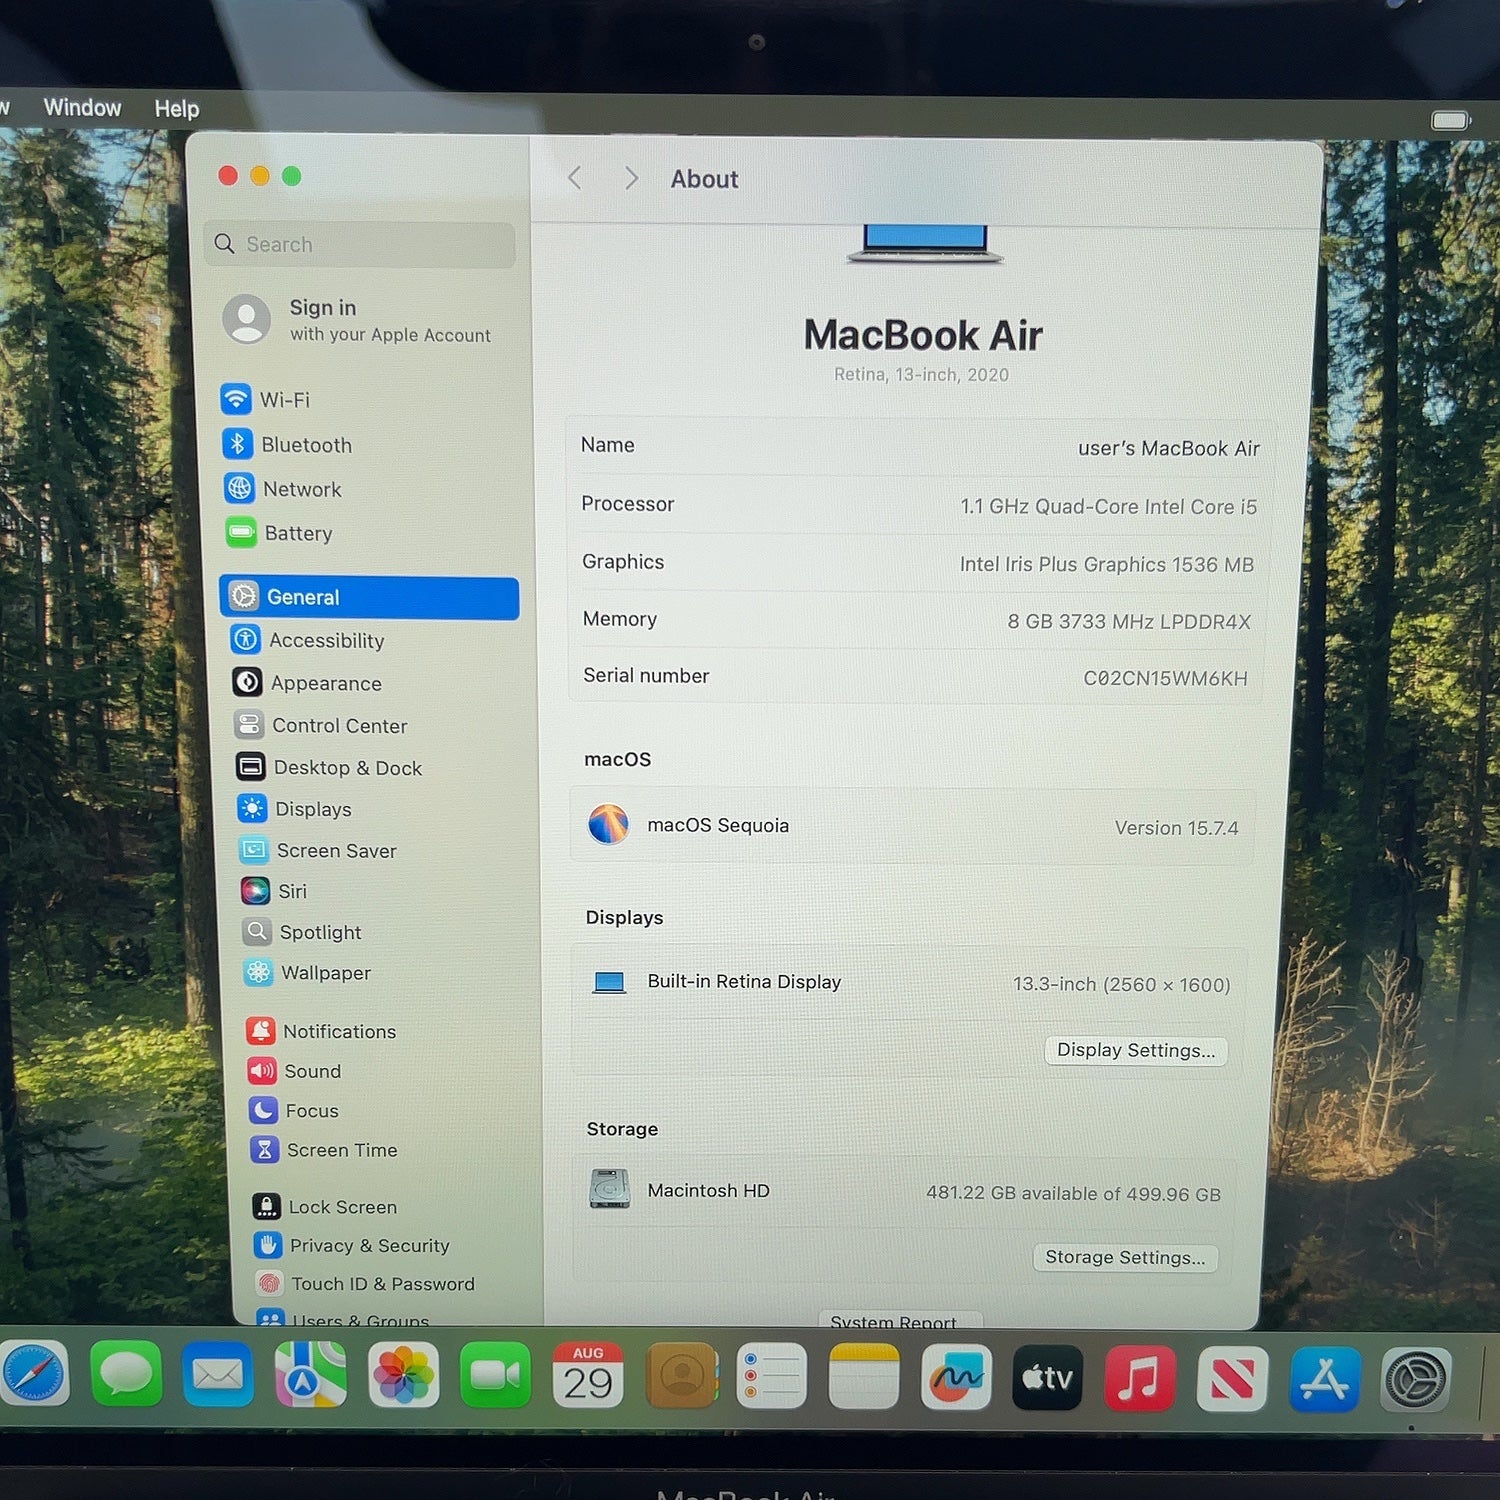The width and height of the screenshot is (1500, 1500).
Task: Open the Displays sidebar item
Action: click(x=295, y=808)
